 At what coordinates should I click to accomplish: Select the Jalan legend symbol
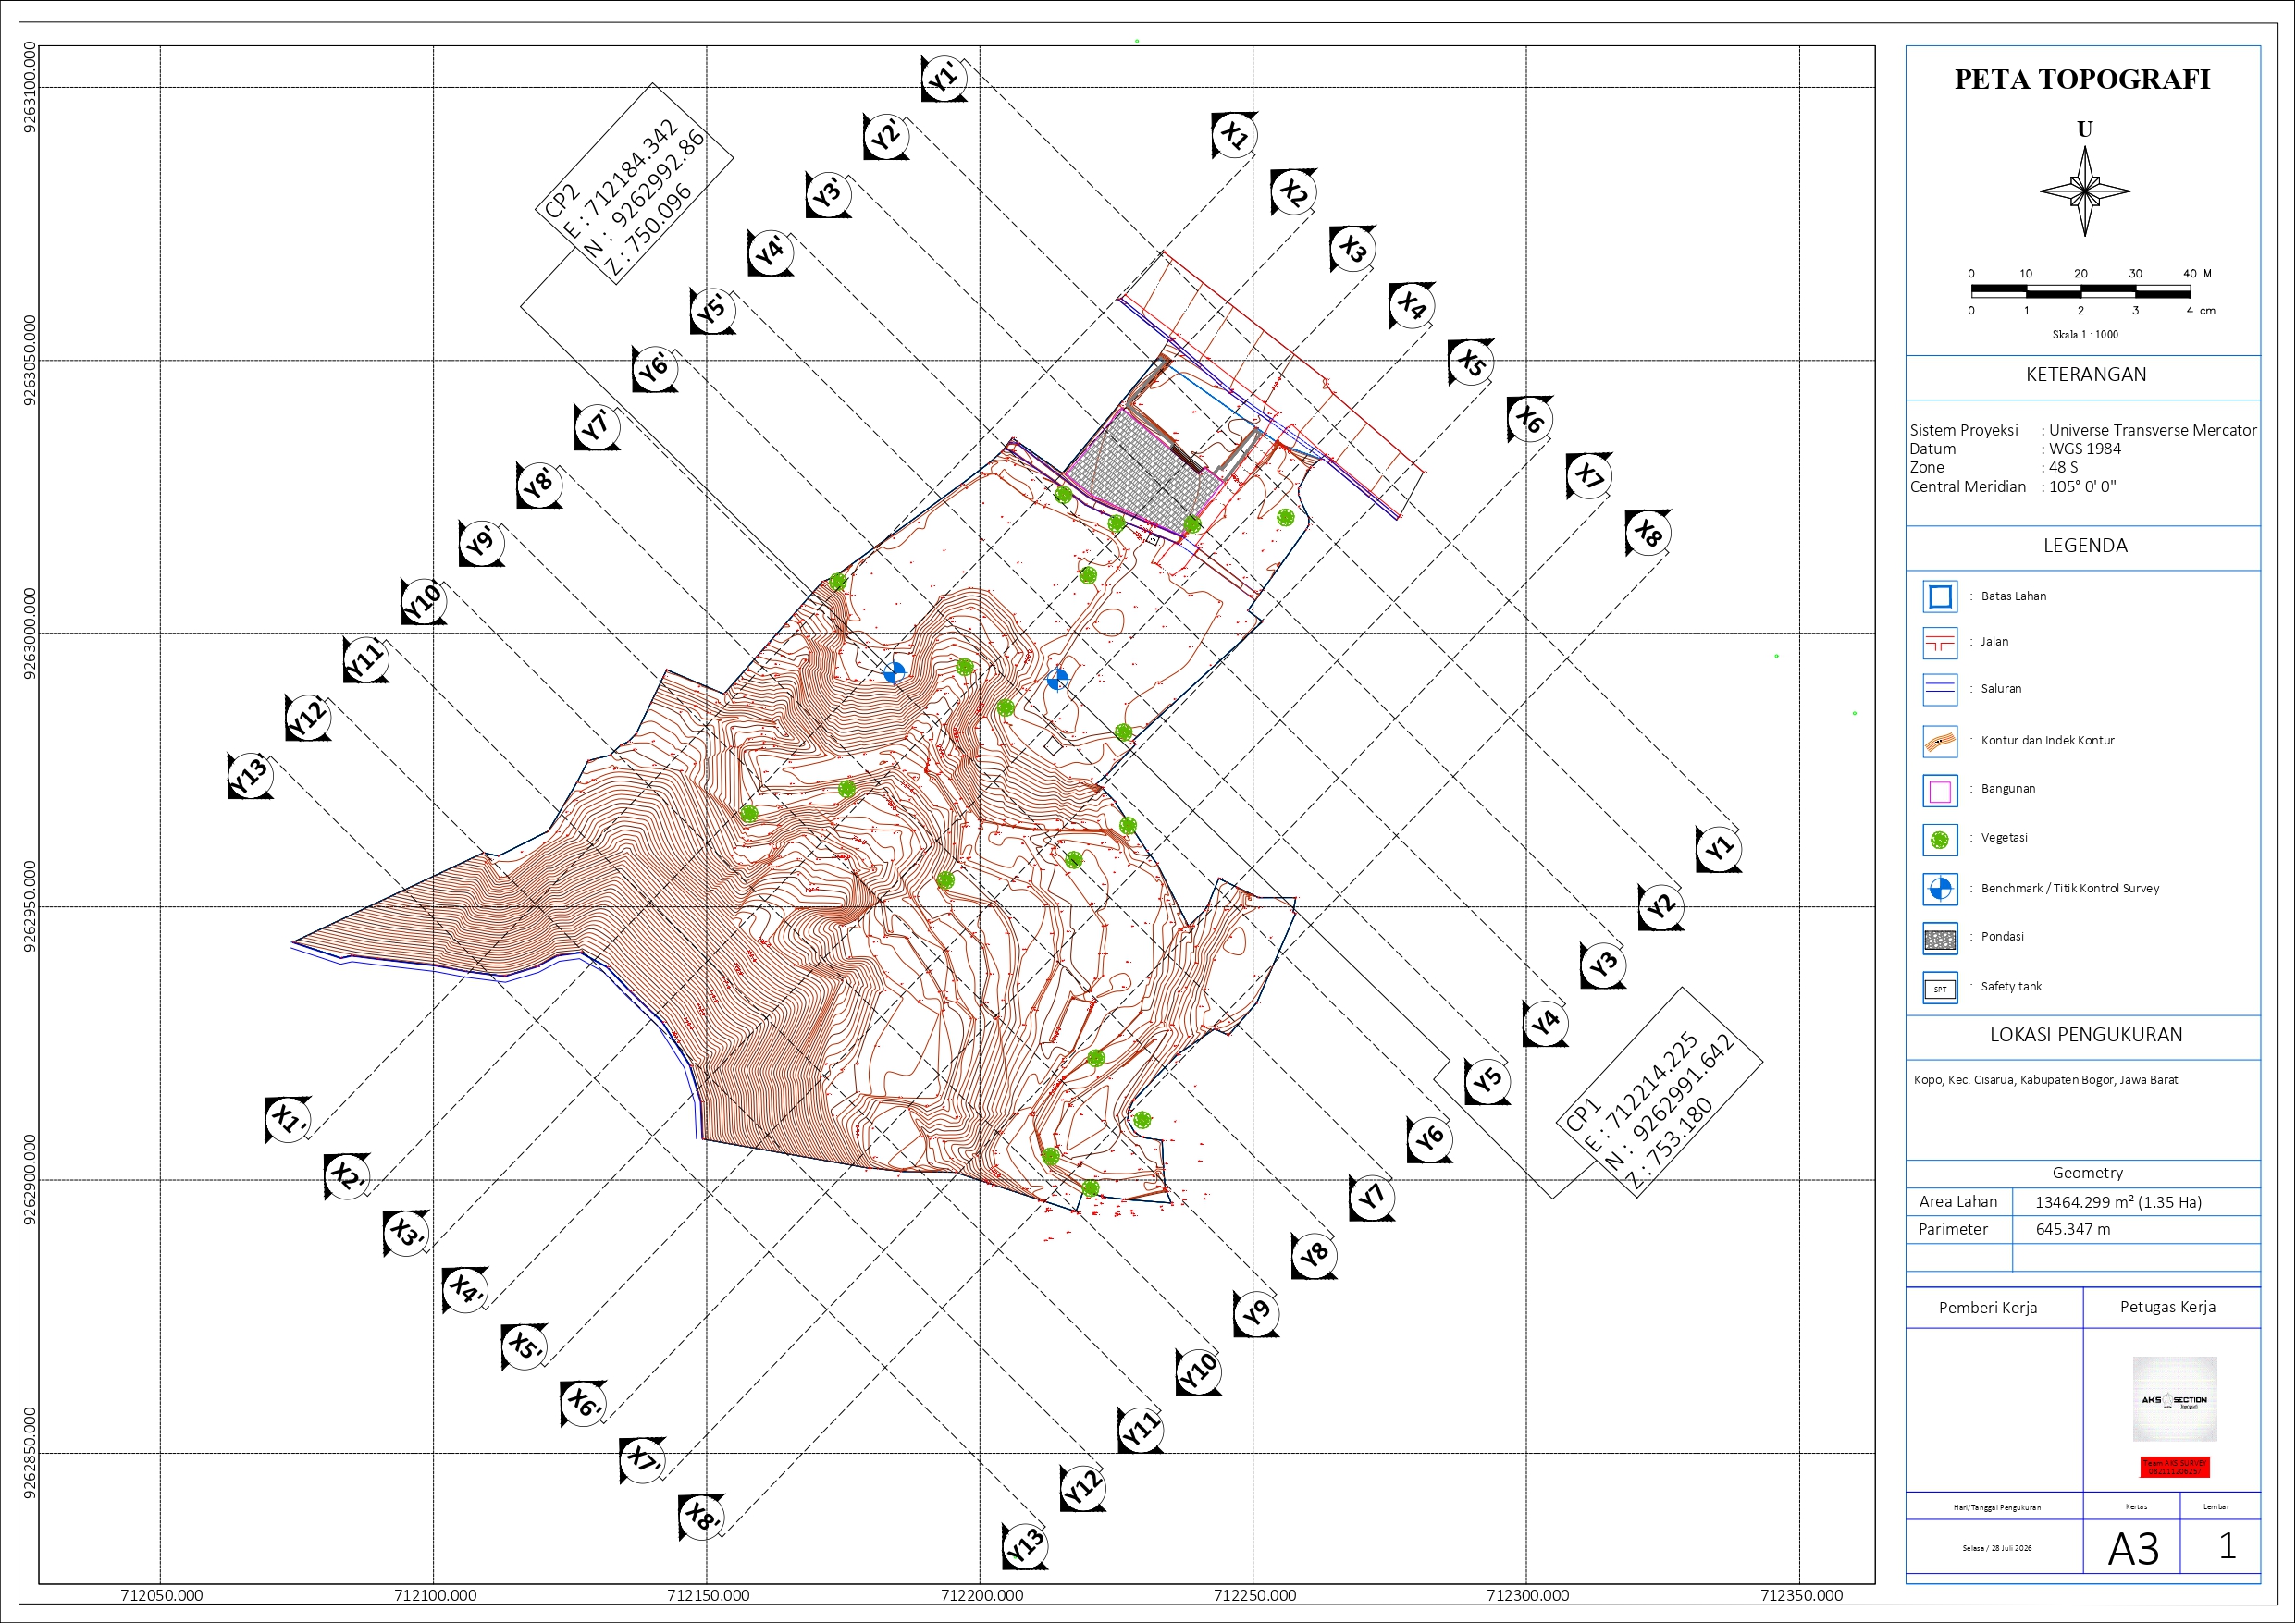tap(1939, 643)
